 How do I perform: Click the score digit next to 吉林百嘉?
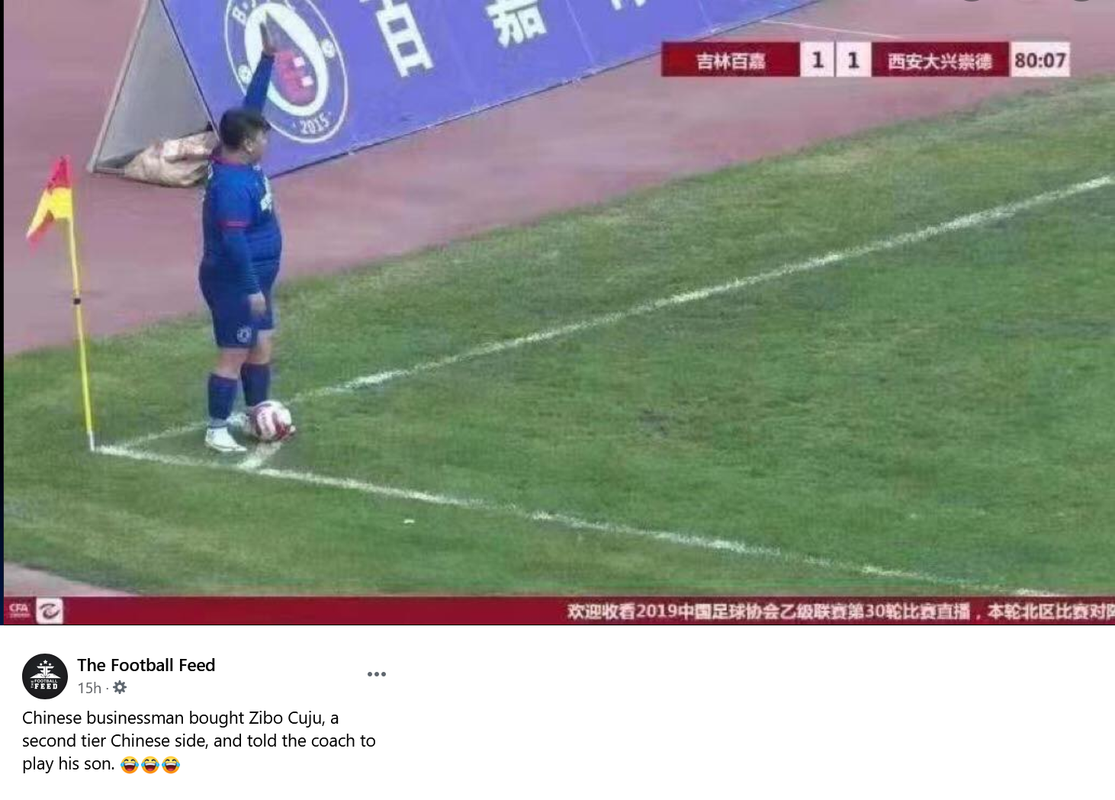pos(818,60)
